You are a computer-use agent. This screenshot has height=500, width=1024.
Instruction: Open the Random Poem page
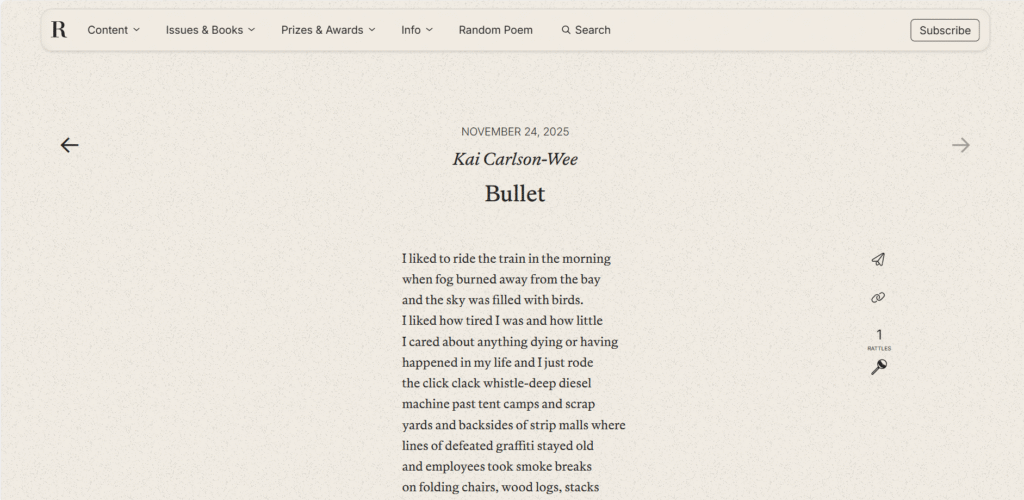pos(495,30)
